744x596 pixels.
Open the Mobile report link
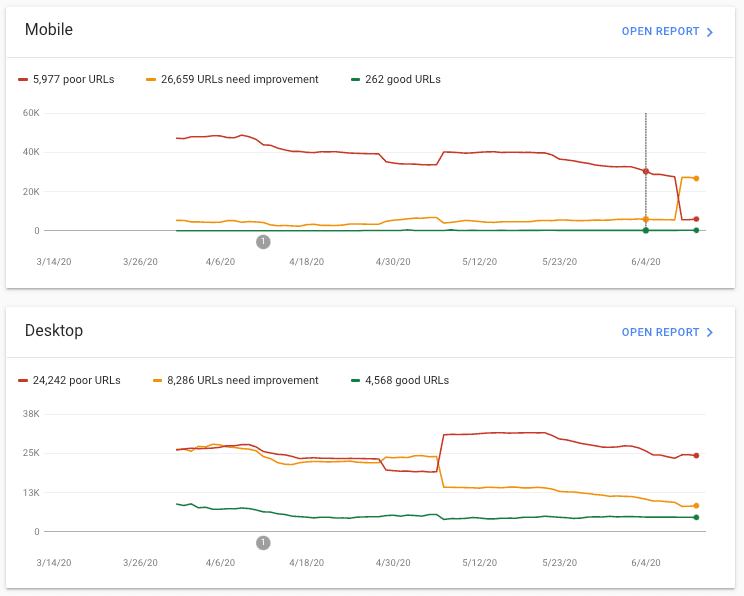click(x=660, y=31)
